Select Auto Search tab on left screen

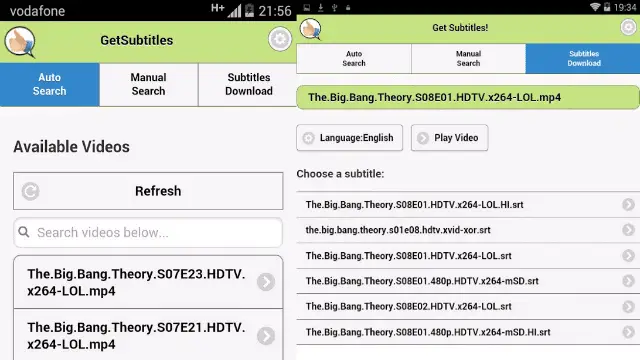[x=49, y=84]
